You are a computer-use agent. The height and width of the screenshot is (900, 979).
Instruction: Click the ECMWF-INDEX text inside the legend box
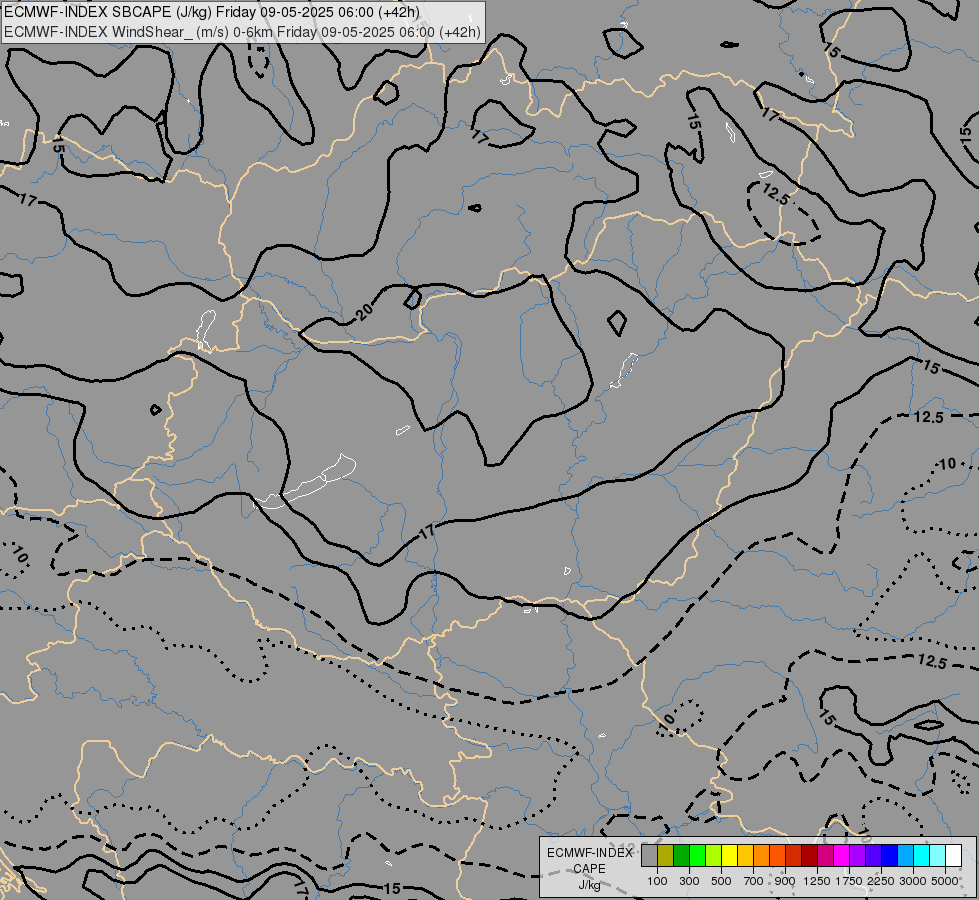point(589,853)
